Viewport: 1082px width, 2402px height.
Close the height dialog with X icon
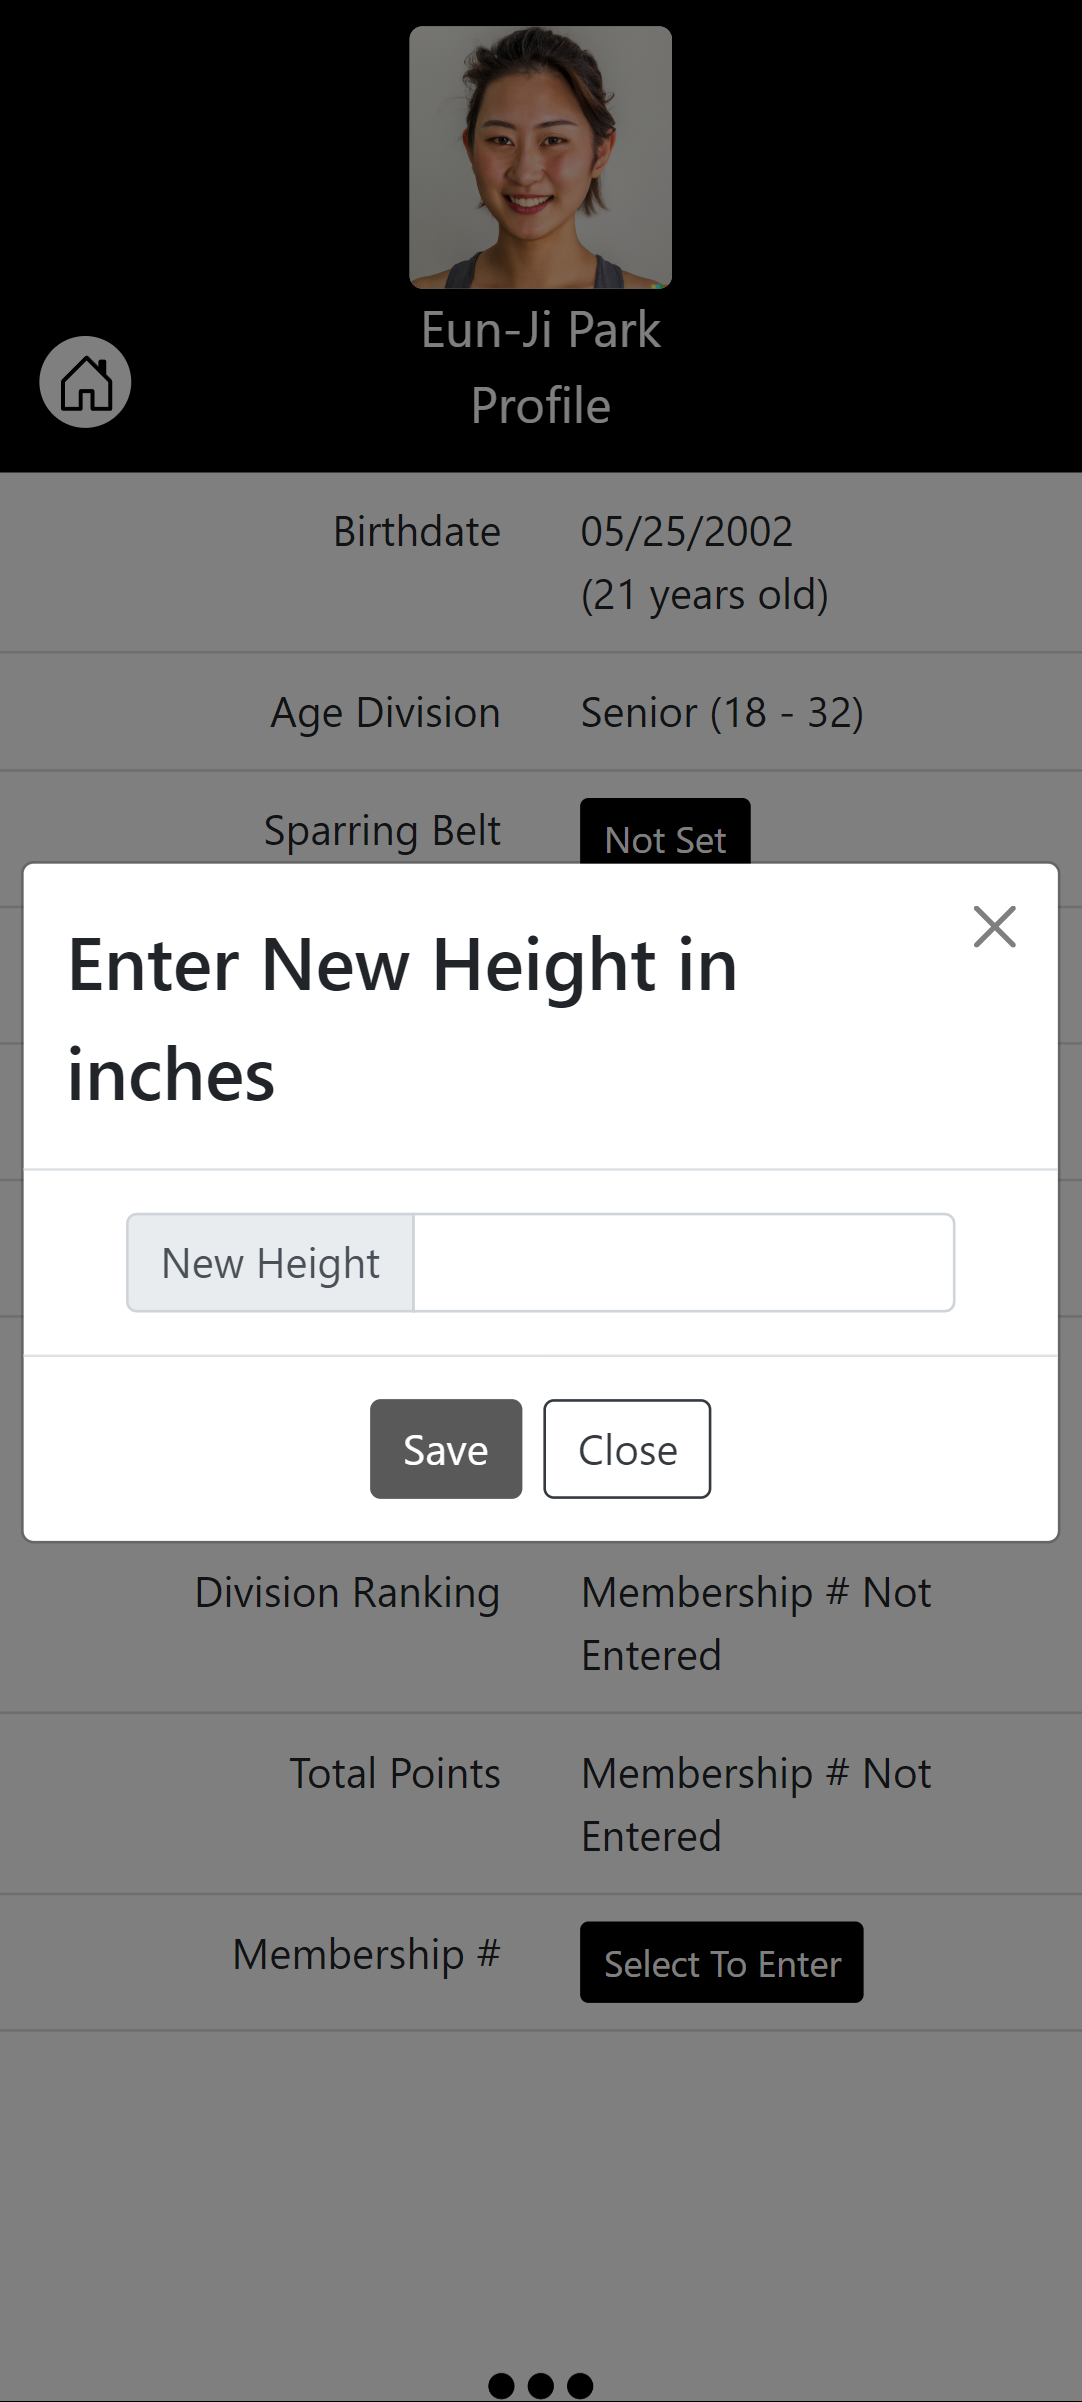994,926
